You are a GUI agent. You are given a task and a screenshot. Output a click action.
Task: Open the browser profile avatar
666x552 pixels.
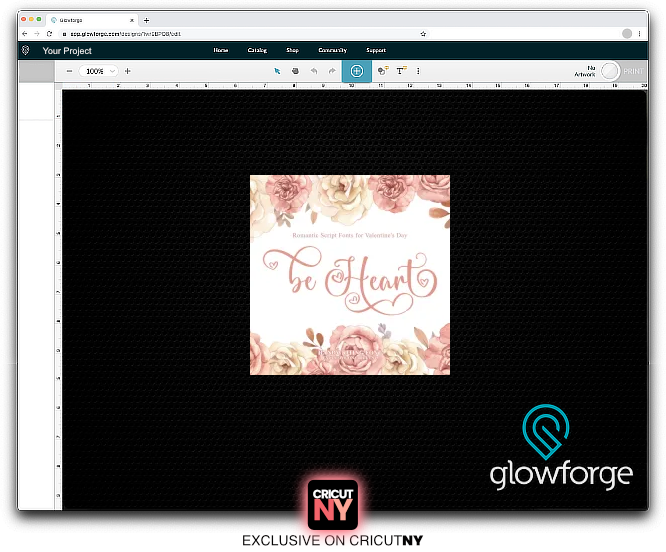point(627,34)
